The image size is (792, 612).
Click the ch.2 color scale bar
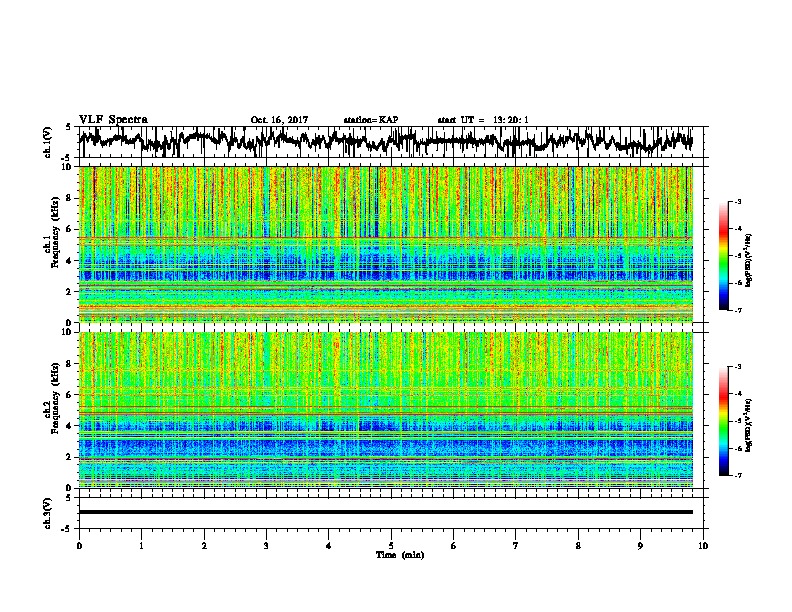(723, 421)
